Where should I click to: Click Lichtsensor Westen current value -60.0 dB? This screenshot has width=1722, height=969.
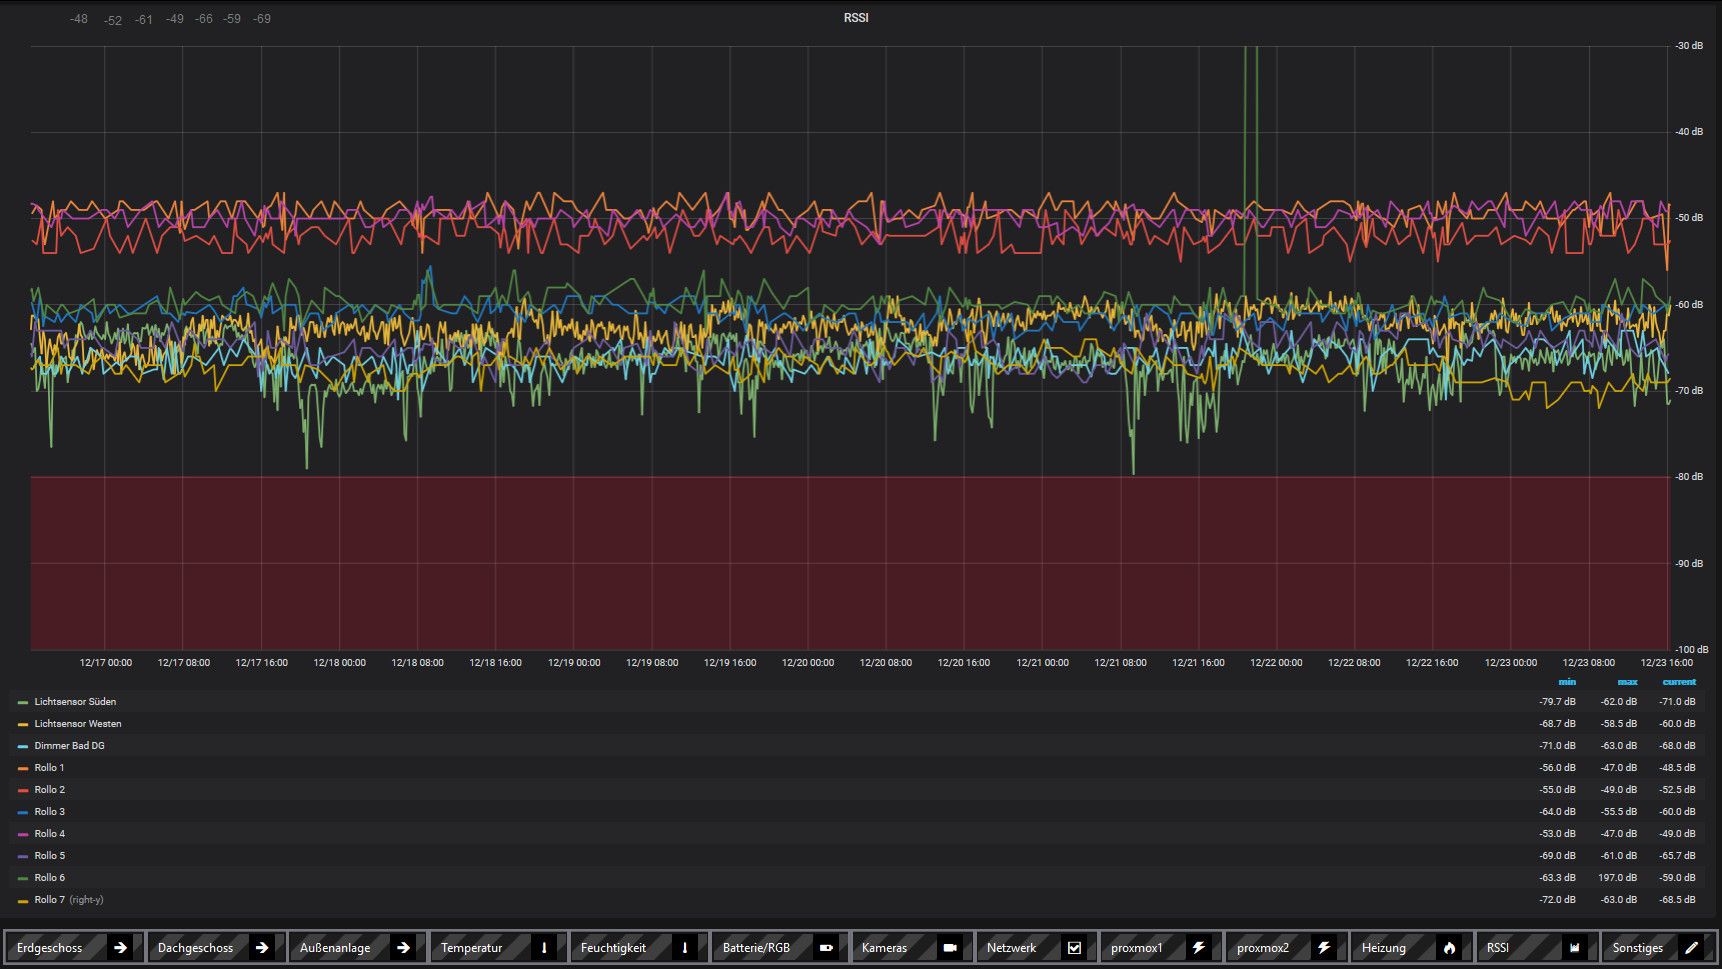tap(1677, 724)
